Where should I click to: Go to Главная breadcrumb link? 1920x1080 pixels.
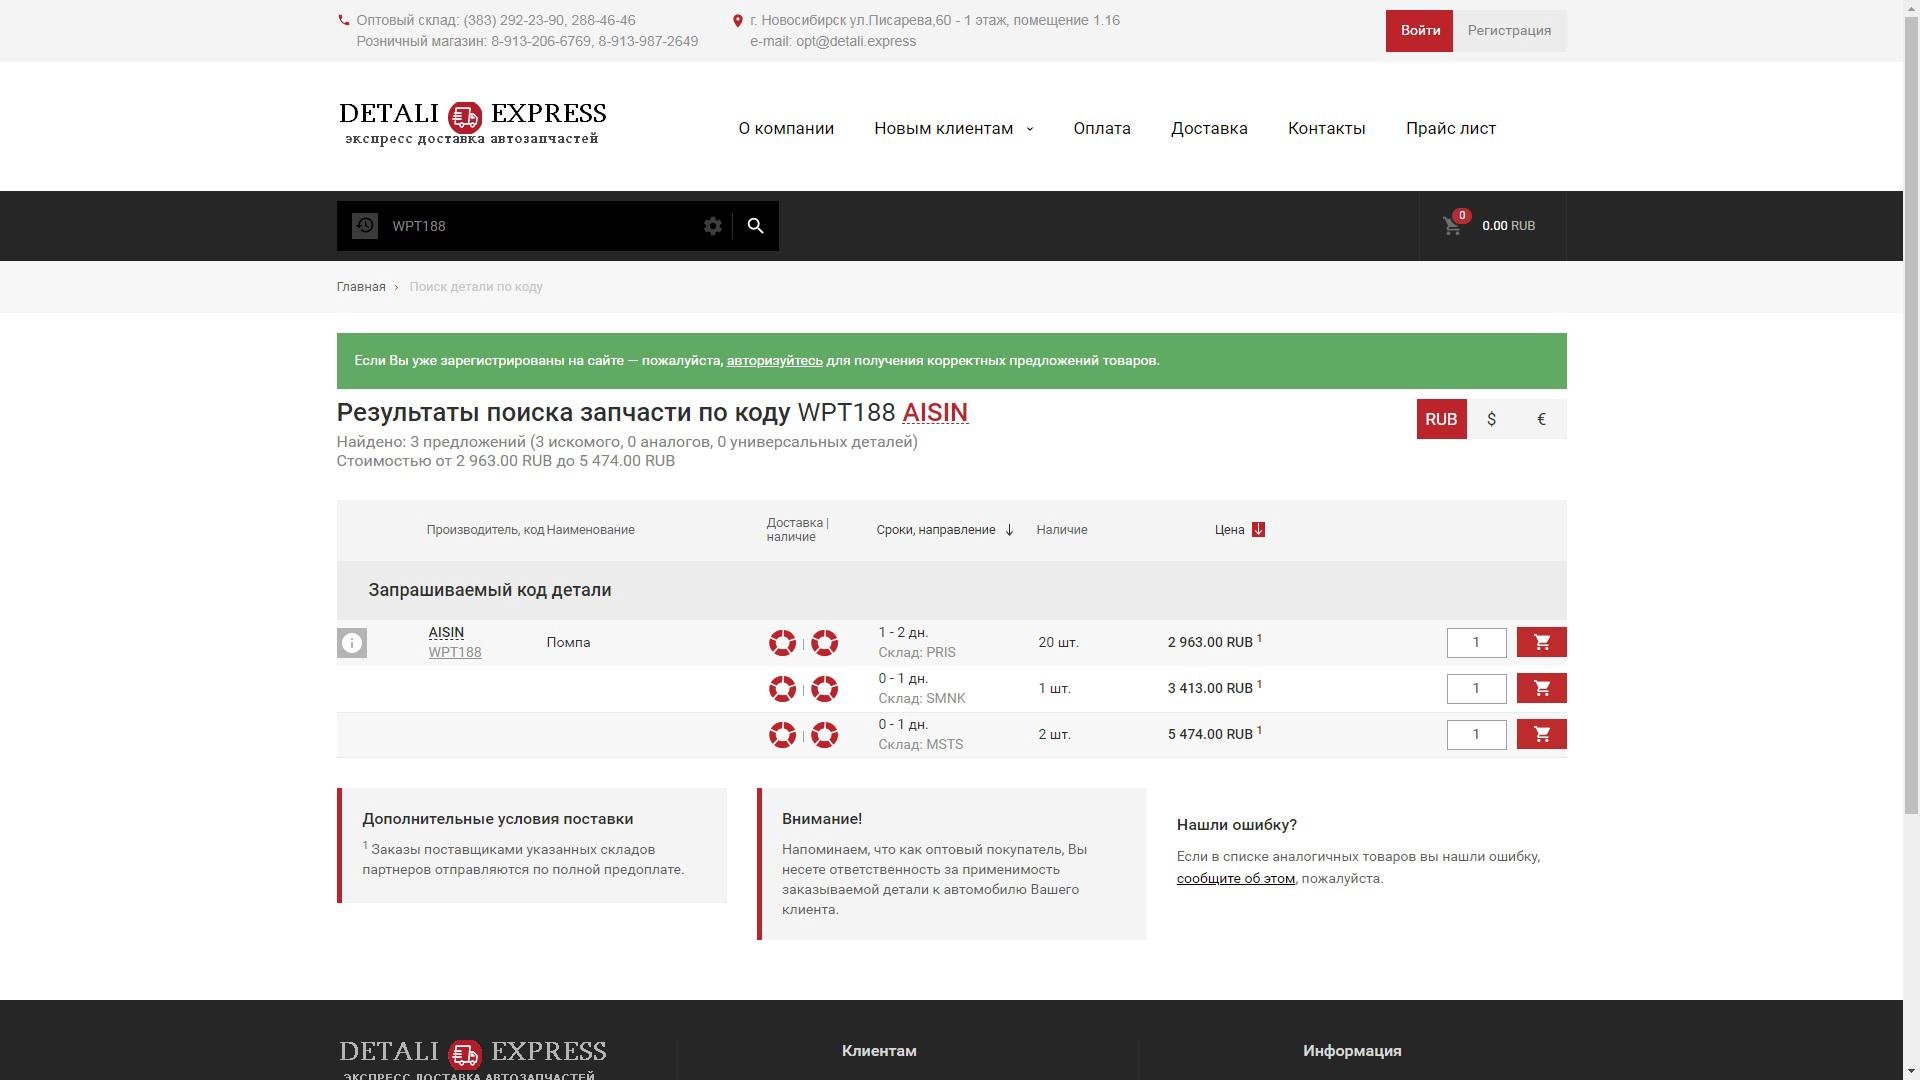tap(361, 287)
